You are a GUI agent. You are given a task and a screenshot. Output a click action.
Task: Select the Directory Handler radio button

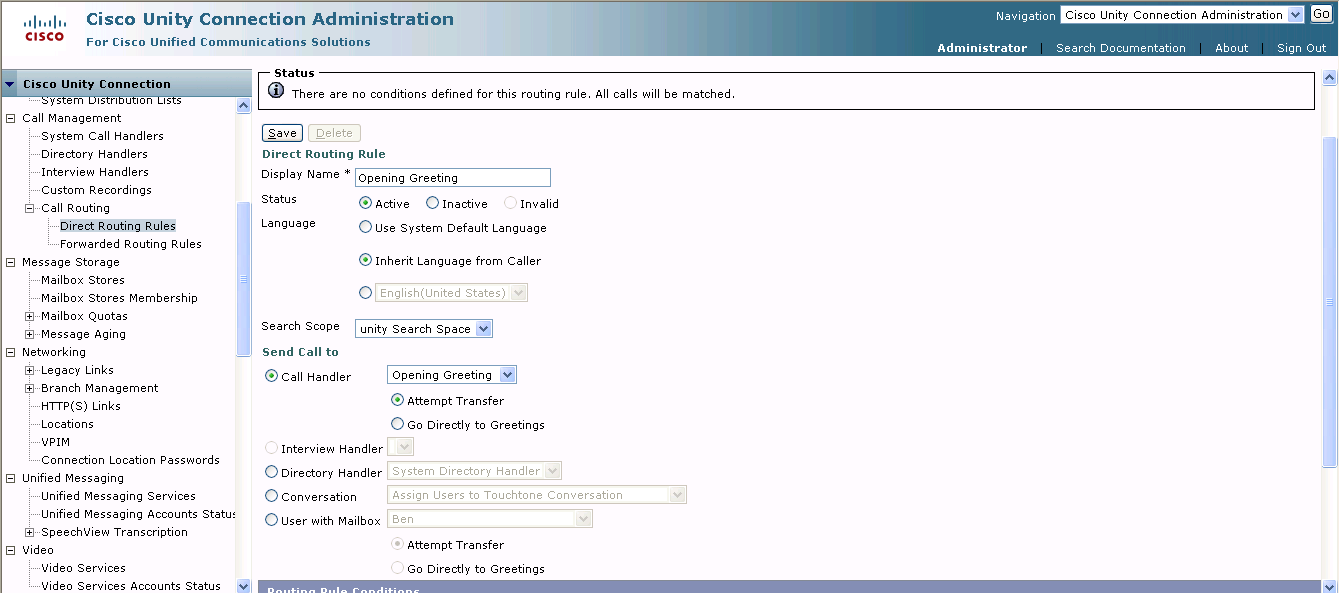point(271,472)
